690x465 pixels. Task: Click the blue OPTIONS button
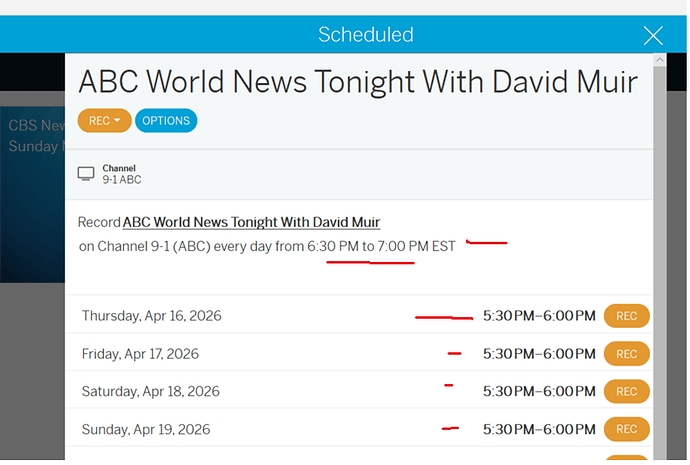pos(166,121)
